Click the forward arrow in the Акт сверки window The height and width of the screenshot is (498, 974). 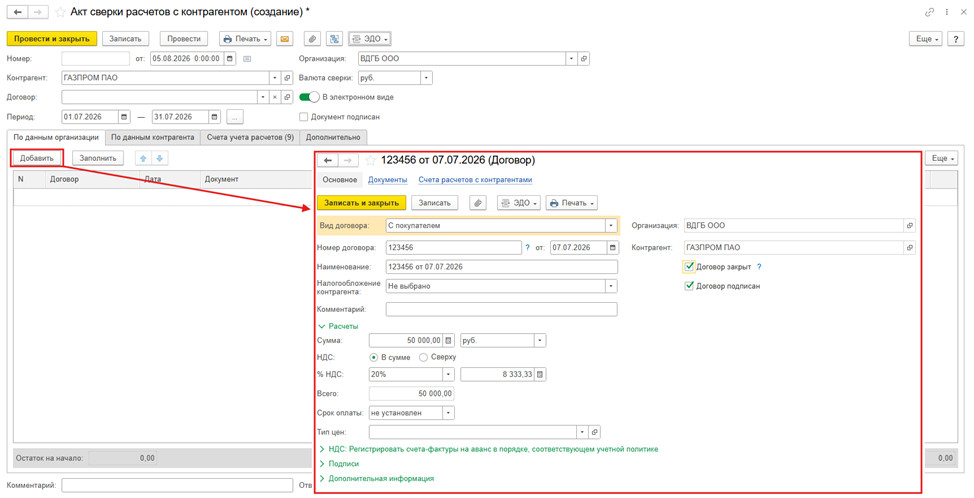(38, 12)
